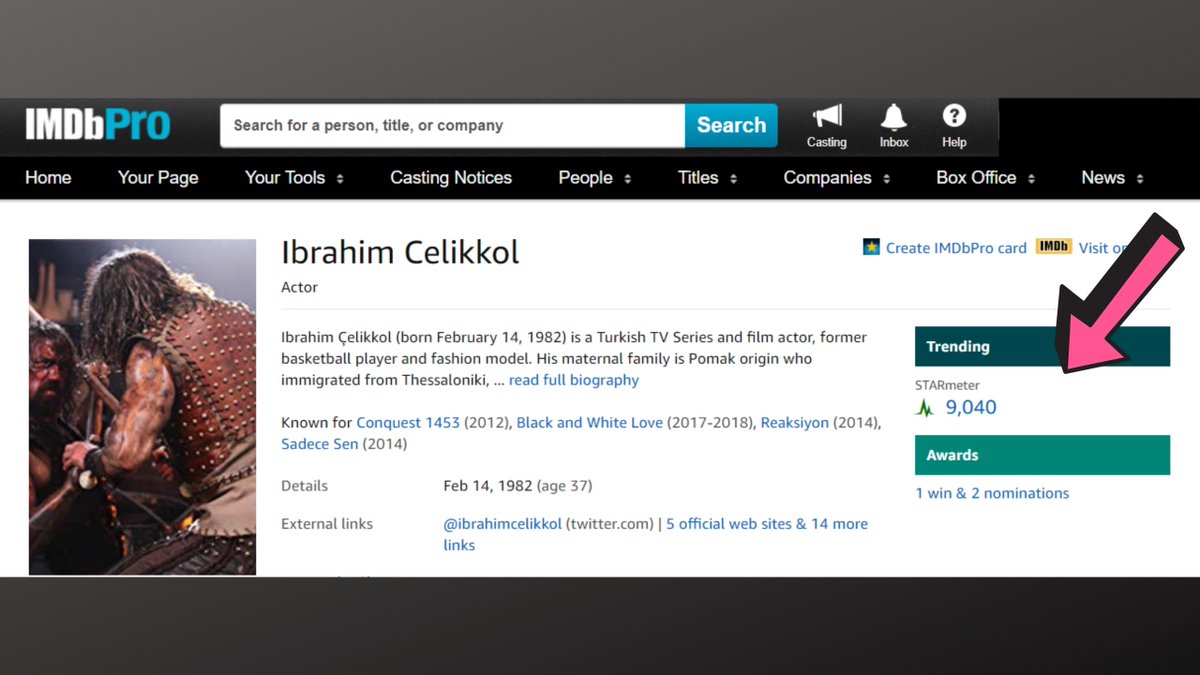Open the Casting megaphone icon
Image resolution: width=1200 pixels, height=675 pixels.
827,116
